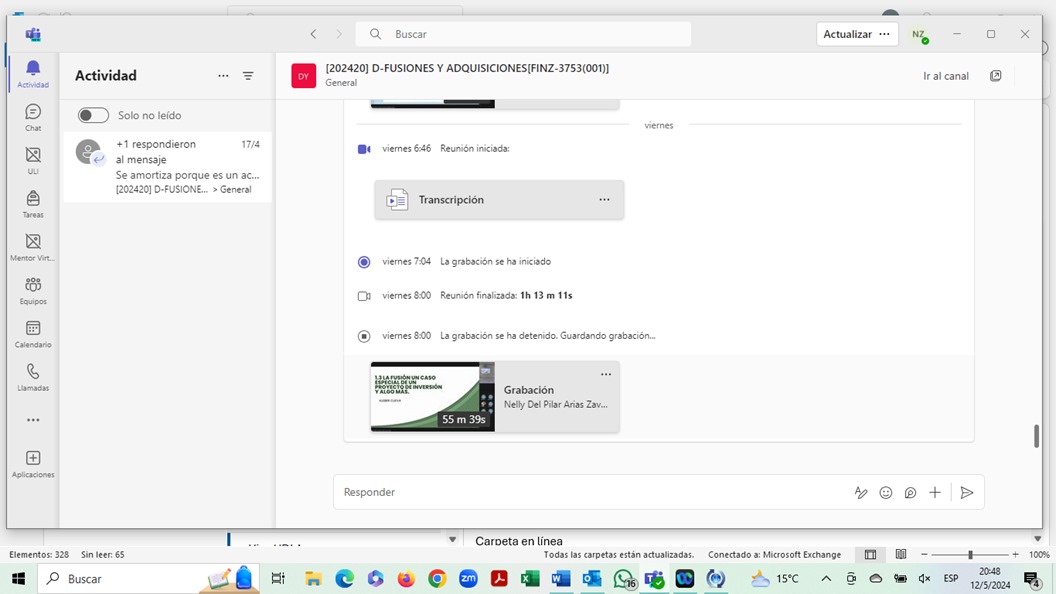Viewport: 1056px width, 594px height.
Task: Click the emoji icon in reply box
Action: pos(885,492)
